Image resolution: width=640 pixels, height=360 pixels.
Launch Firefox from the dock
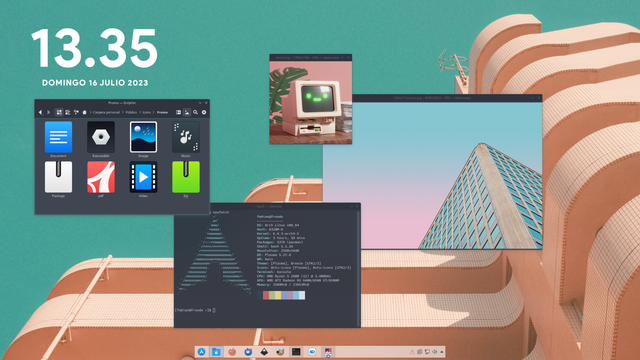[x=232, y=351]
